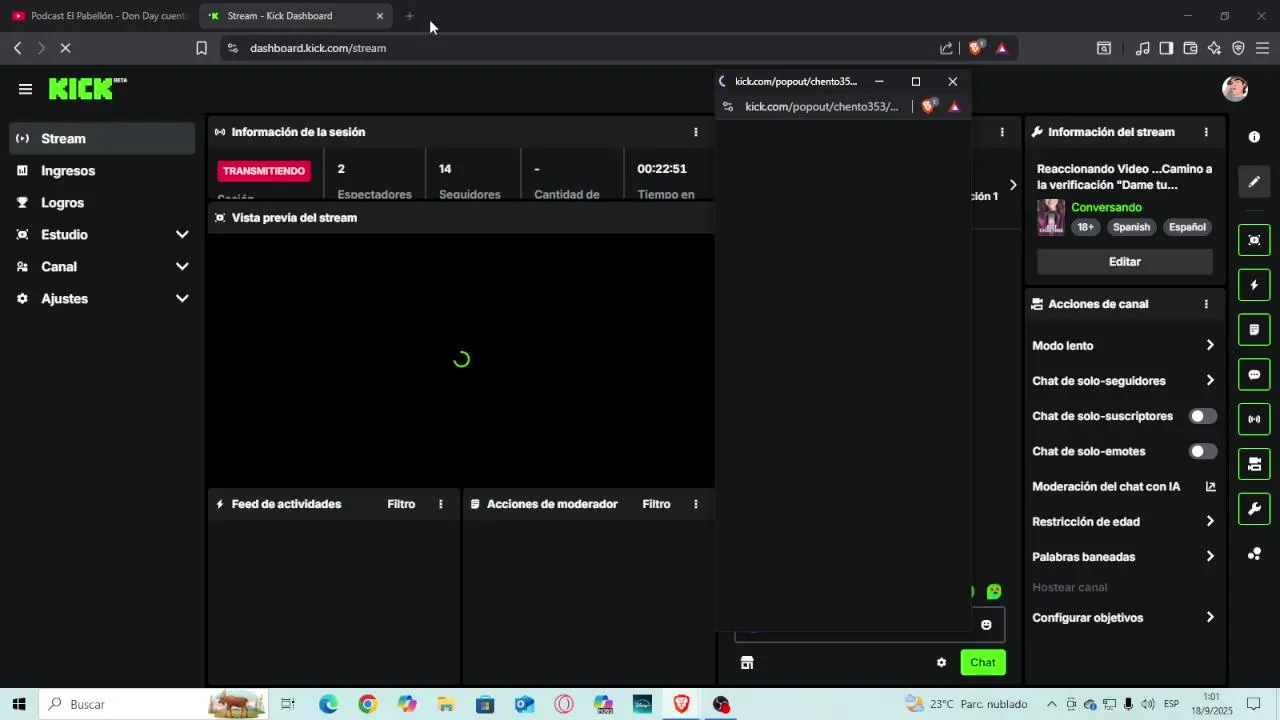Open the info icon in right sidebar
This screenshot has width=1280, height=720.
[1254, 137]
